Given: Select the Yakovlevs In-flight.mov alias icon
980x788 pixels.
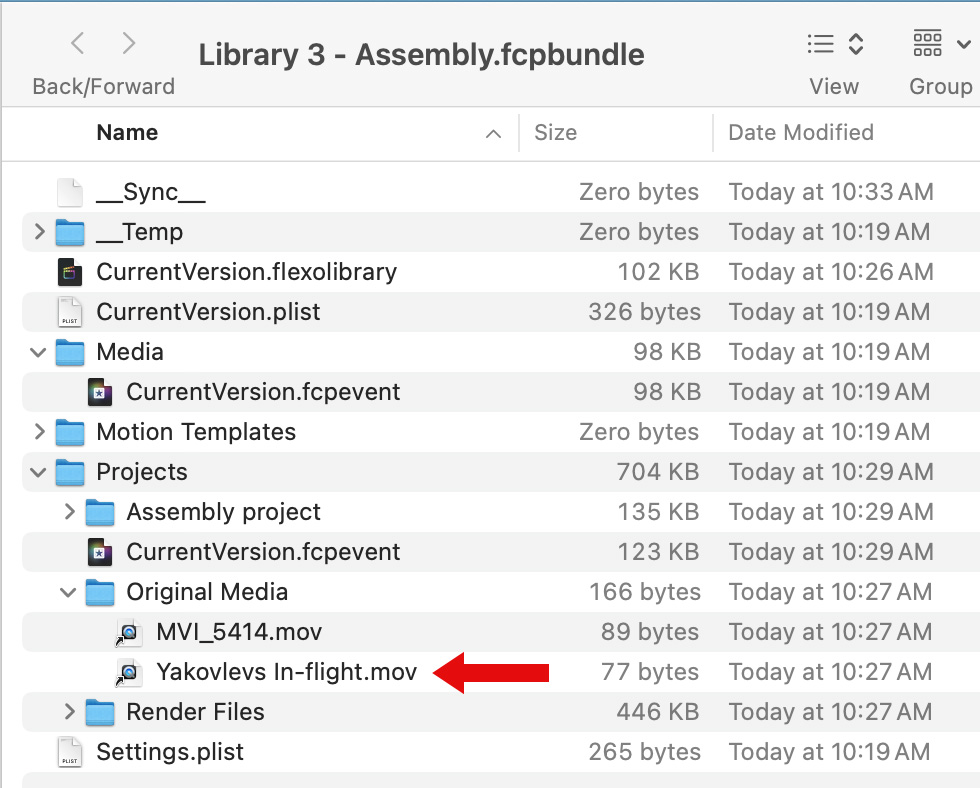Looking at the screenshot, I should coord(129,672).
